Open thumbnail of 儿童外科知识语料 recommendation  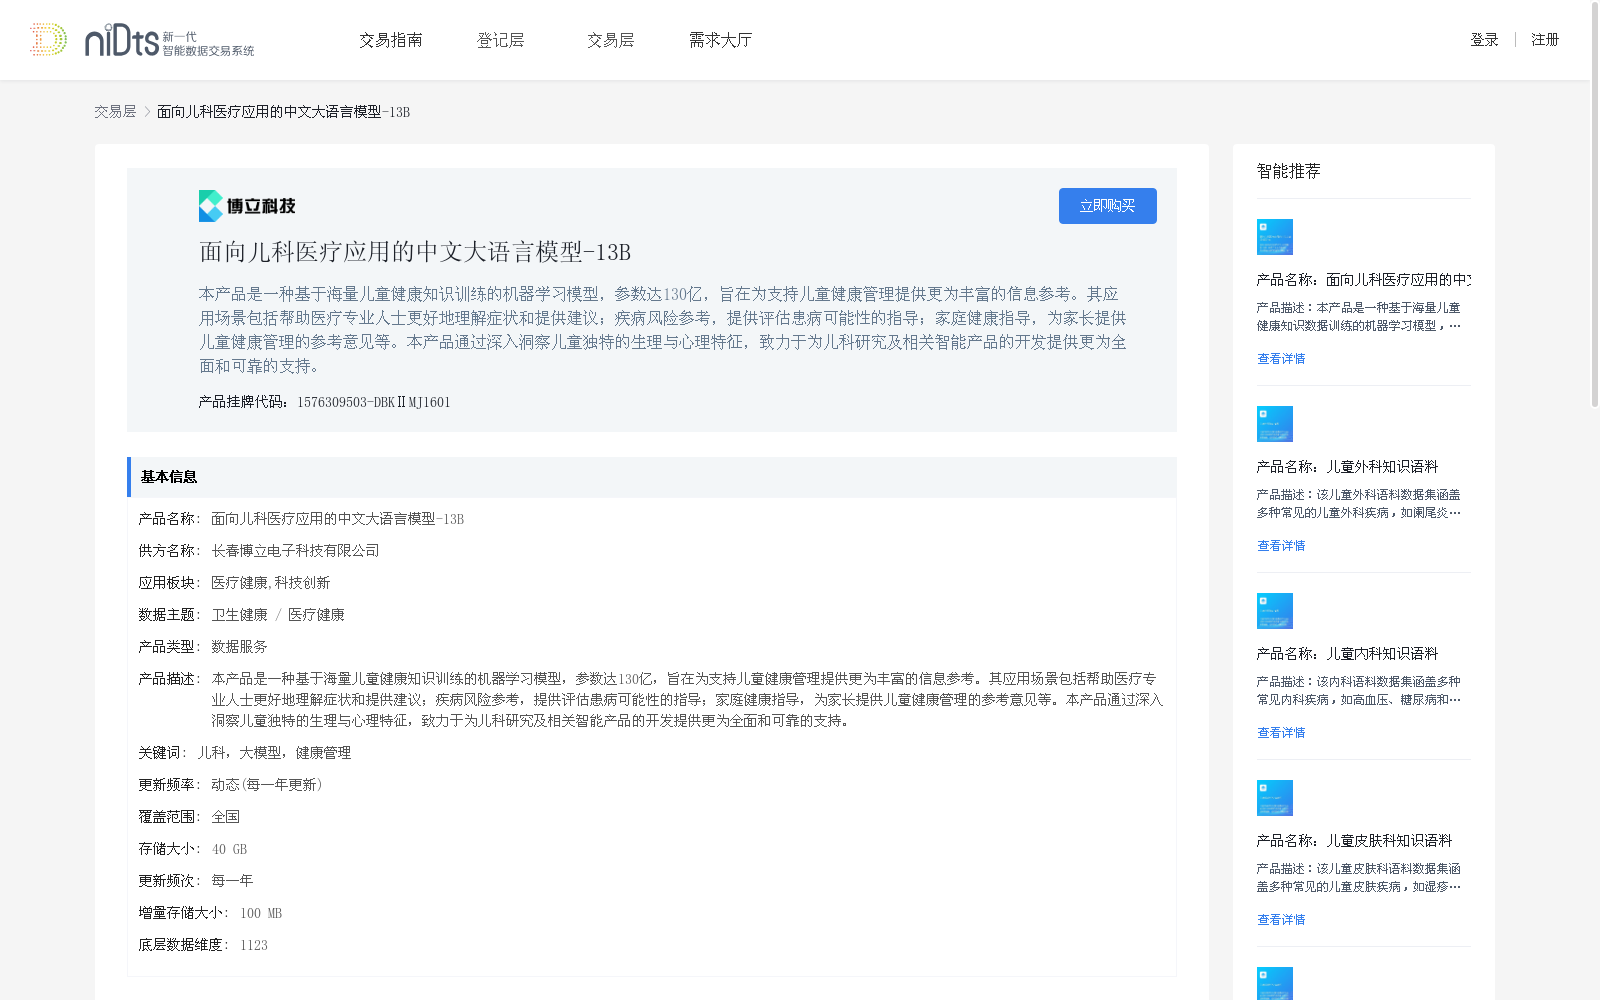1275,424
